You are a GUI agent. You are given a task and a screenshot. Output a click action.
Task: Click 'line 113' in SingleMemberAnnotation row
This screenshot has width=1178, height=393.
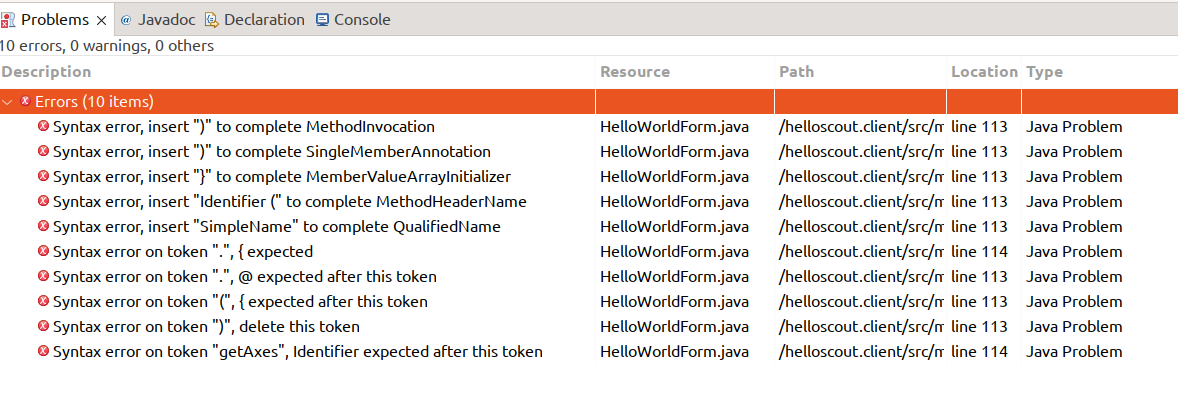coord(979,152)
